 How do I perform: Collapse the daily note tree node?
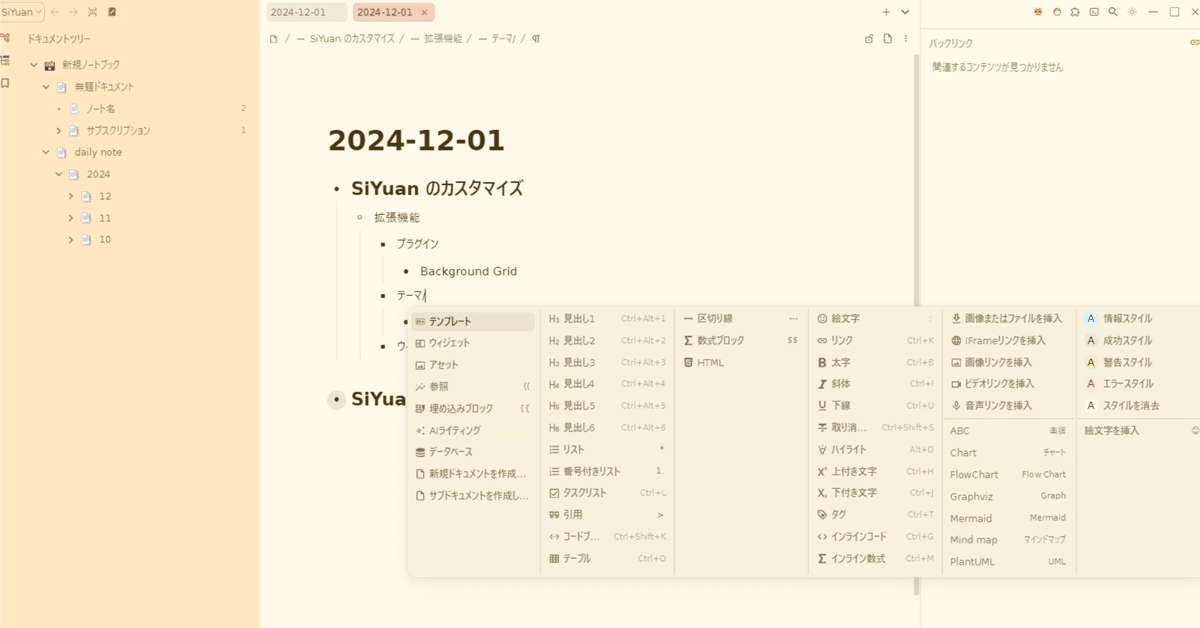click(46, 153)
